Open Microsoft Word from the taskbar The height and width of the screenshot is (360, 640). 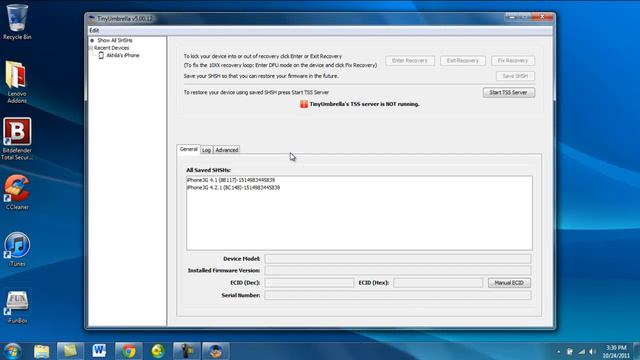[x=99, y=351]
